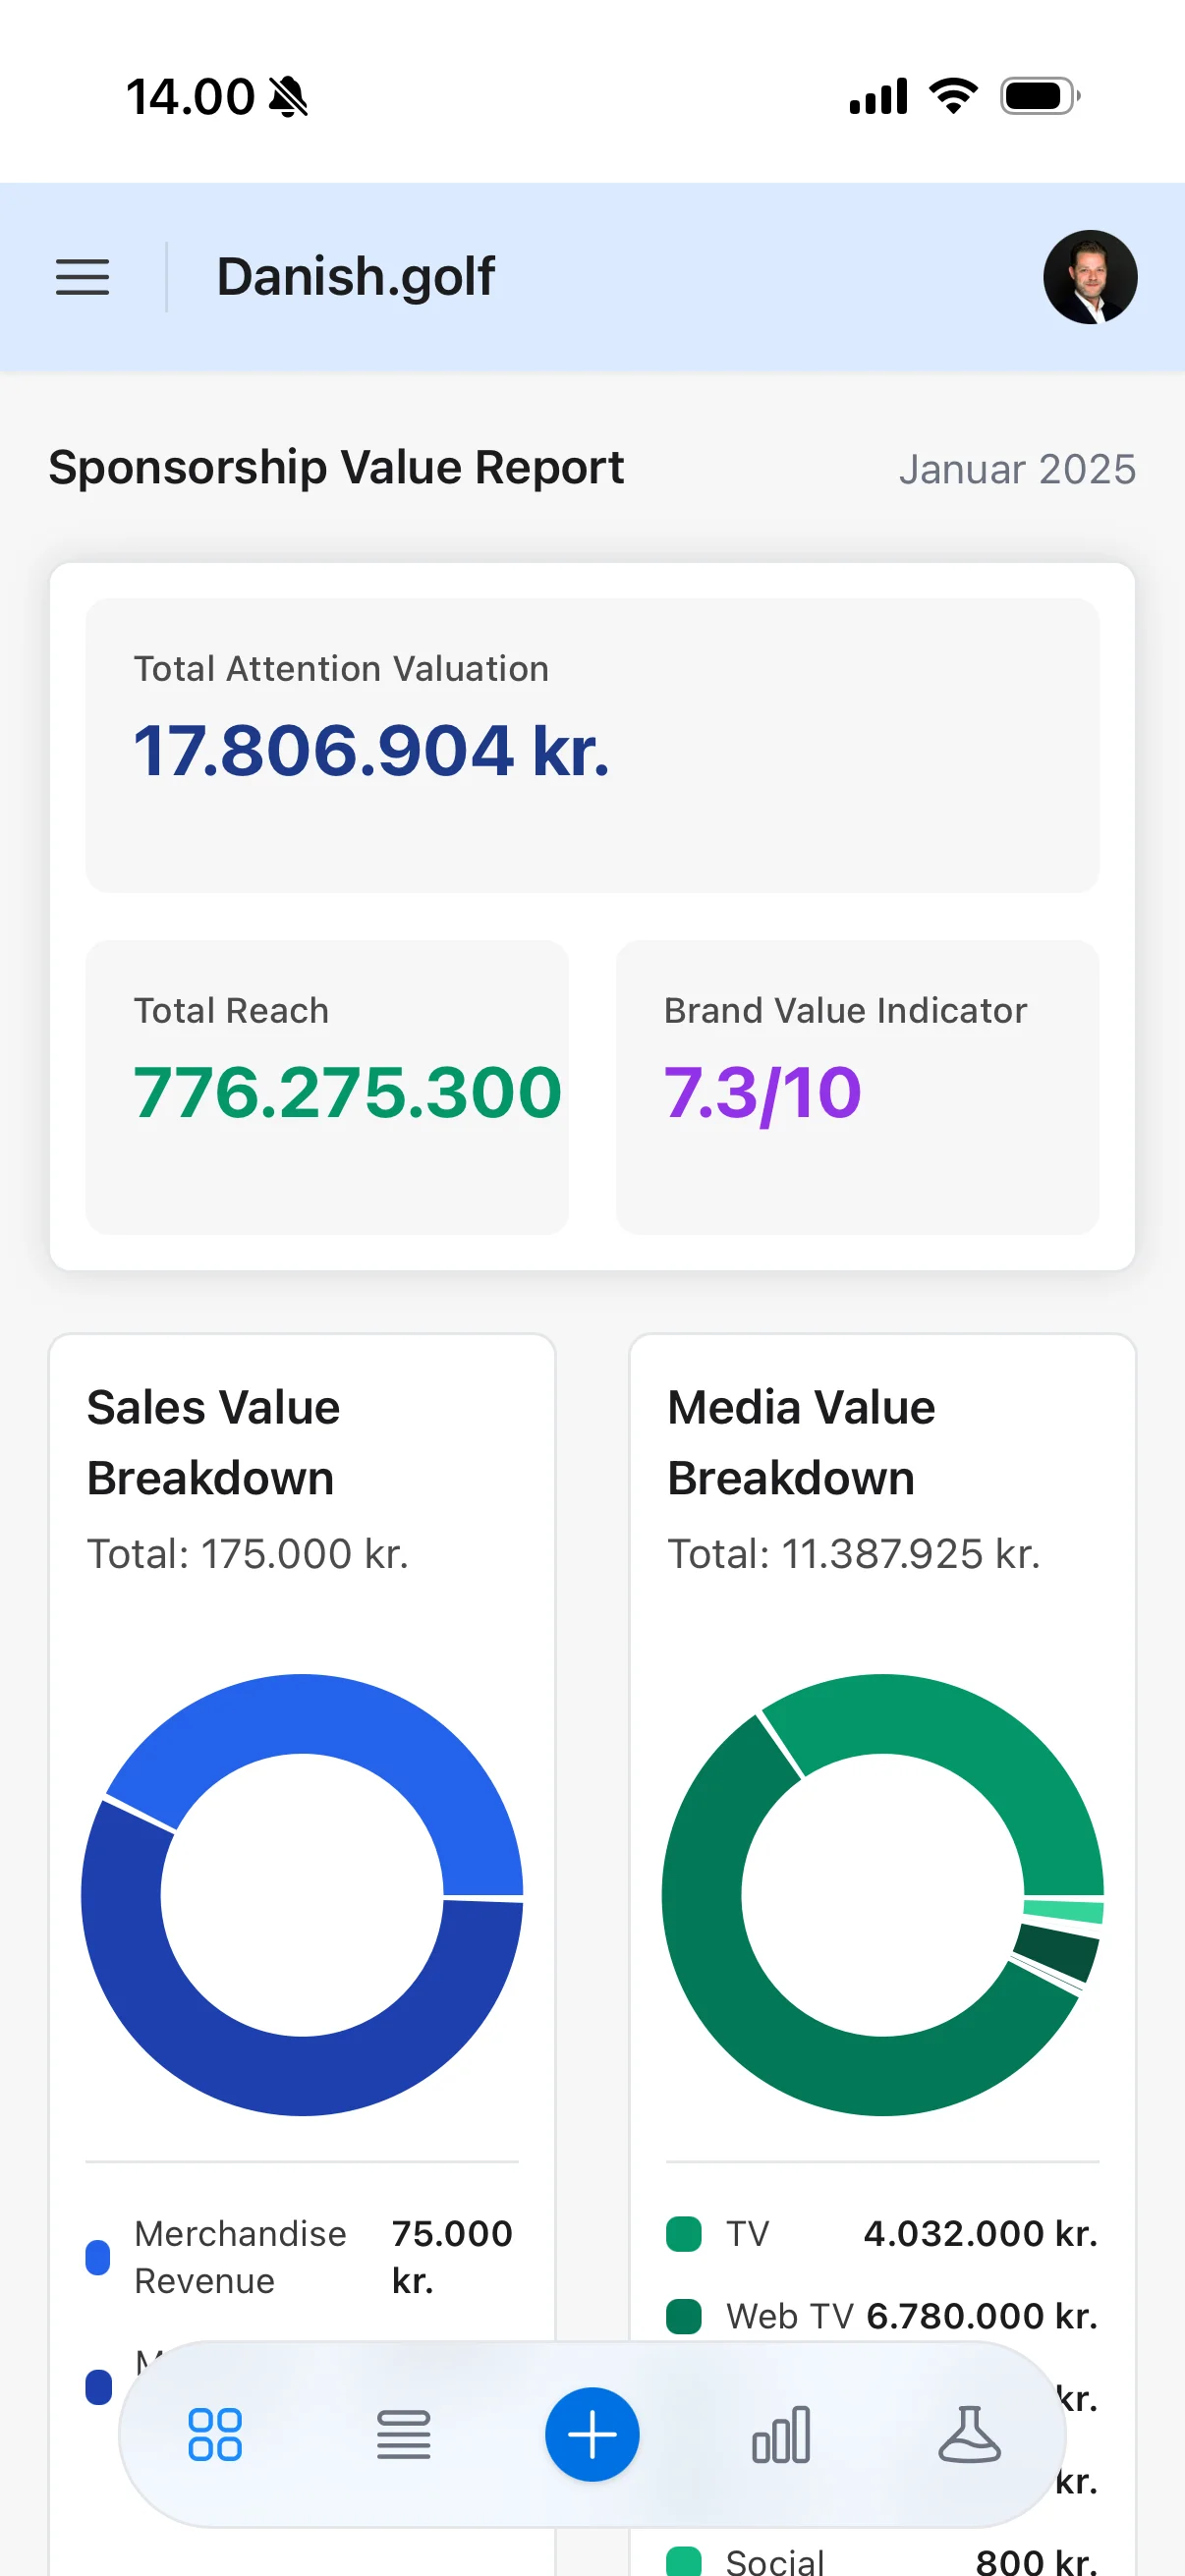Click the Merchandise Revenue legend swatch
Screen dimensions: 1185x2576
[x=98, y=2257]
